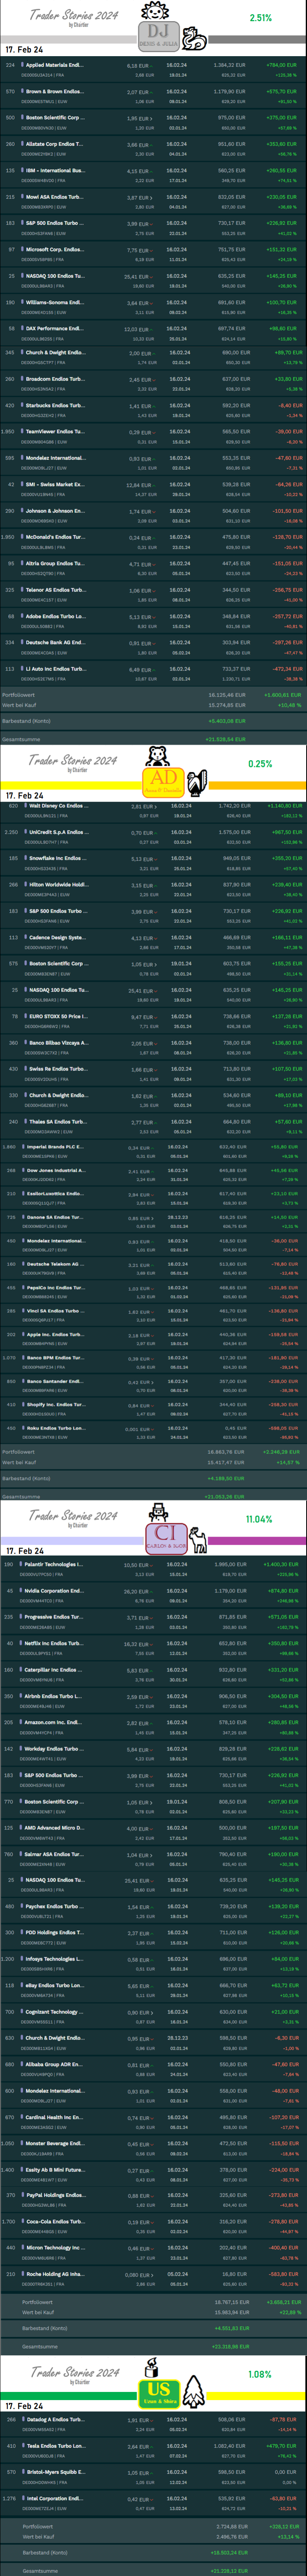
Task: Select the IBM - International Bus... row
Action: (x=153, y=175)
